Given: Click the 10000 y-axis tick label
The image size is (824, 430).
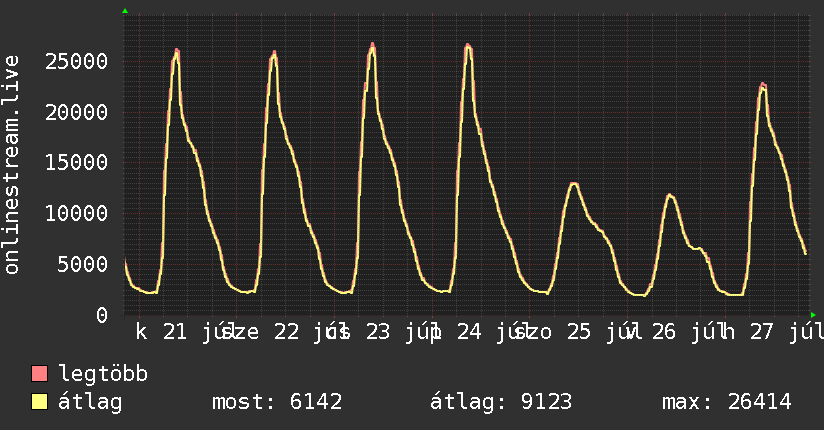Looking at the screenshot, I should click(76, 214).
